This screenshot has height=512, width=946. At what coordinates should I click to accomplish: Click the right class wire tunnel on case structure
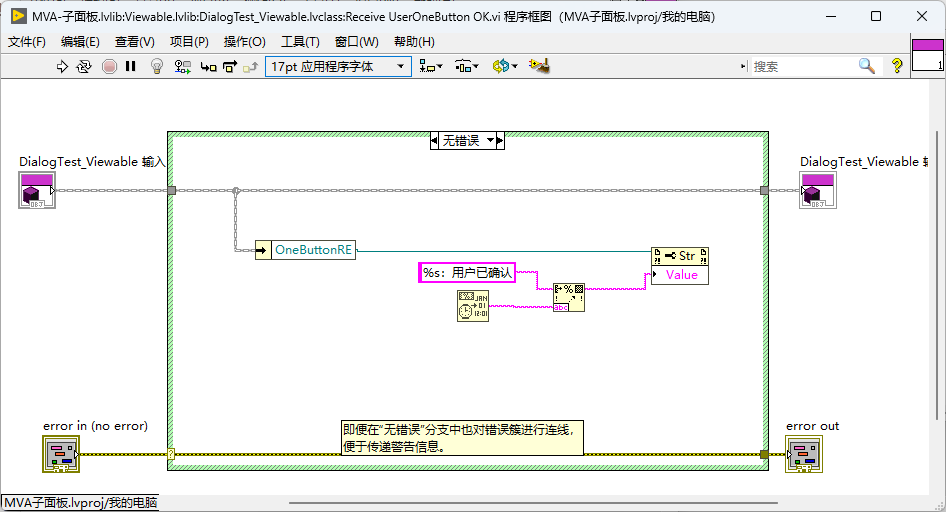click(x=764, y=191)
